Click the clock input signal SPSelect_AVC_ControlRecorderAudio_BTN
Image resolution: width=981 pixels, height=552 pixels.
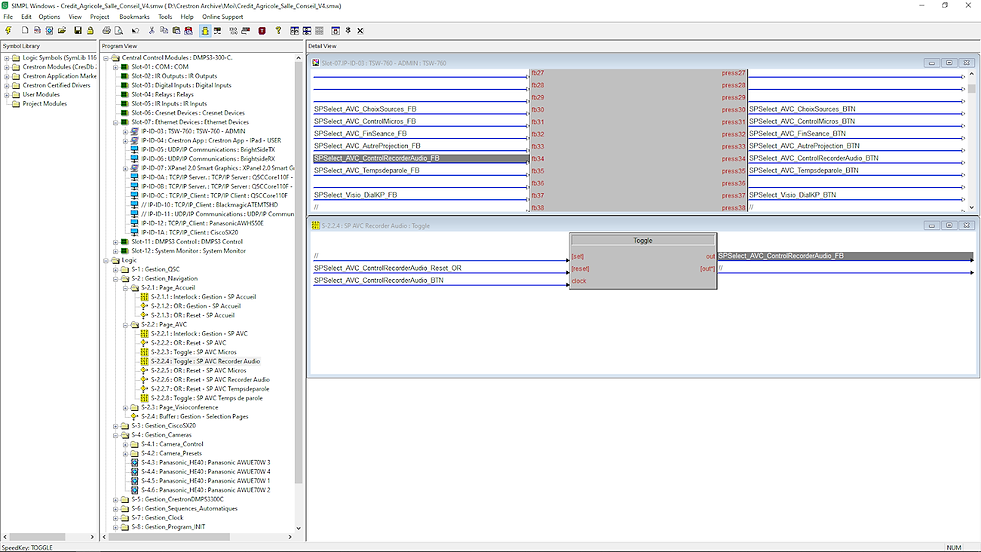coord(379,280)
